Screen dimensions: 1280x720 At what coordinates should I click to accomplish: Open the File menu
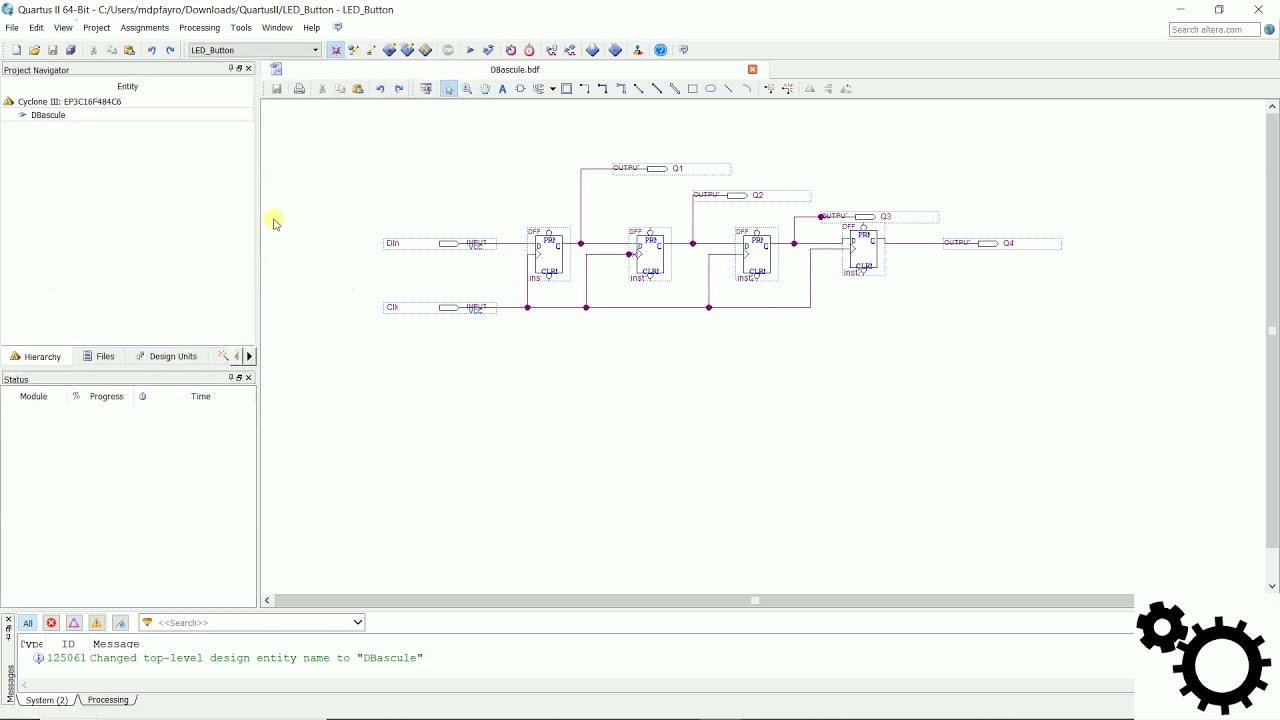click(x=12, y=28)
